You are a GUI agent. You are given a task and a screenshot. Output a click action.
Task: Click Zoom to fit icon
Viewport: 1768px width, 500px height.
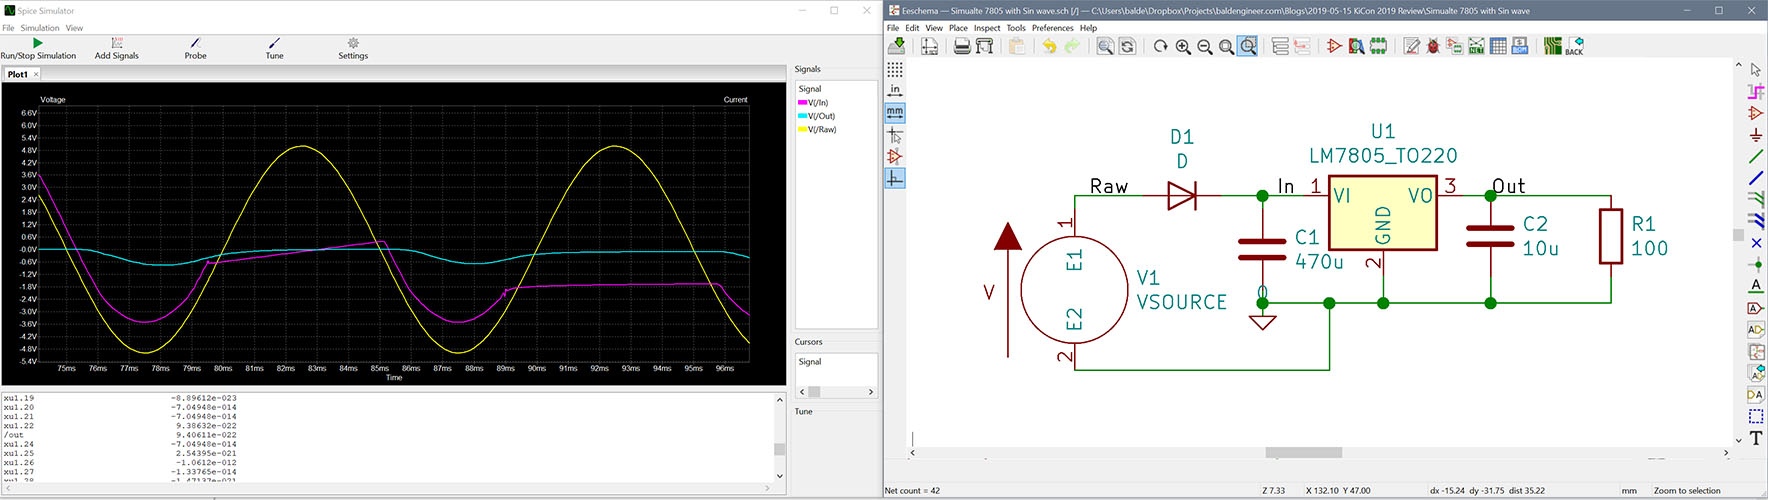point(1226,46)
